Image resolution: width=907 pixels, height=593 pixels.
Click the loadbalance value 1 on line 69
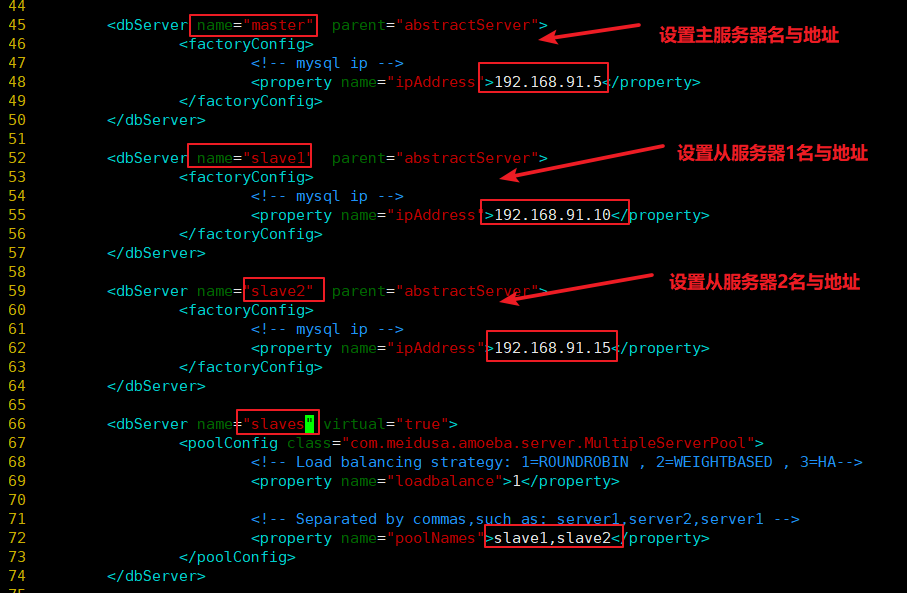pyautogui.click(x=517, y=481)
